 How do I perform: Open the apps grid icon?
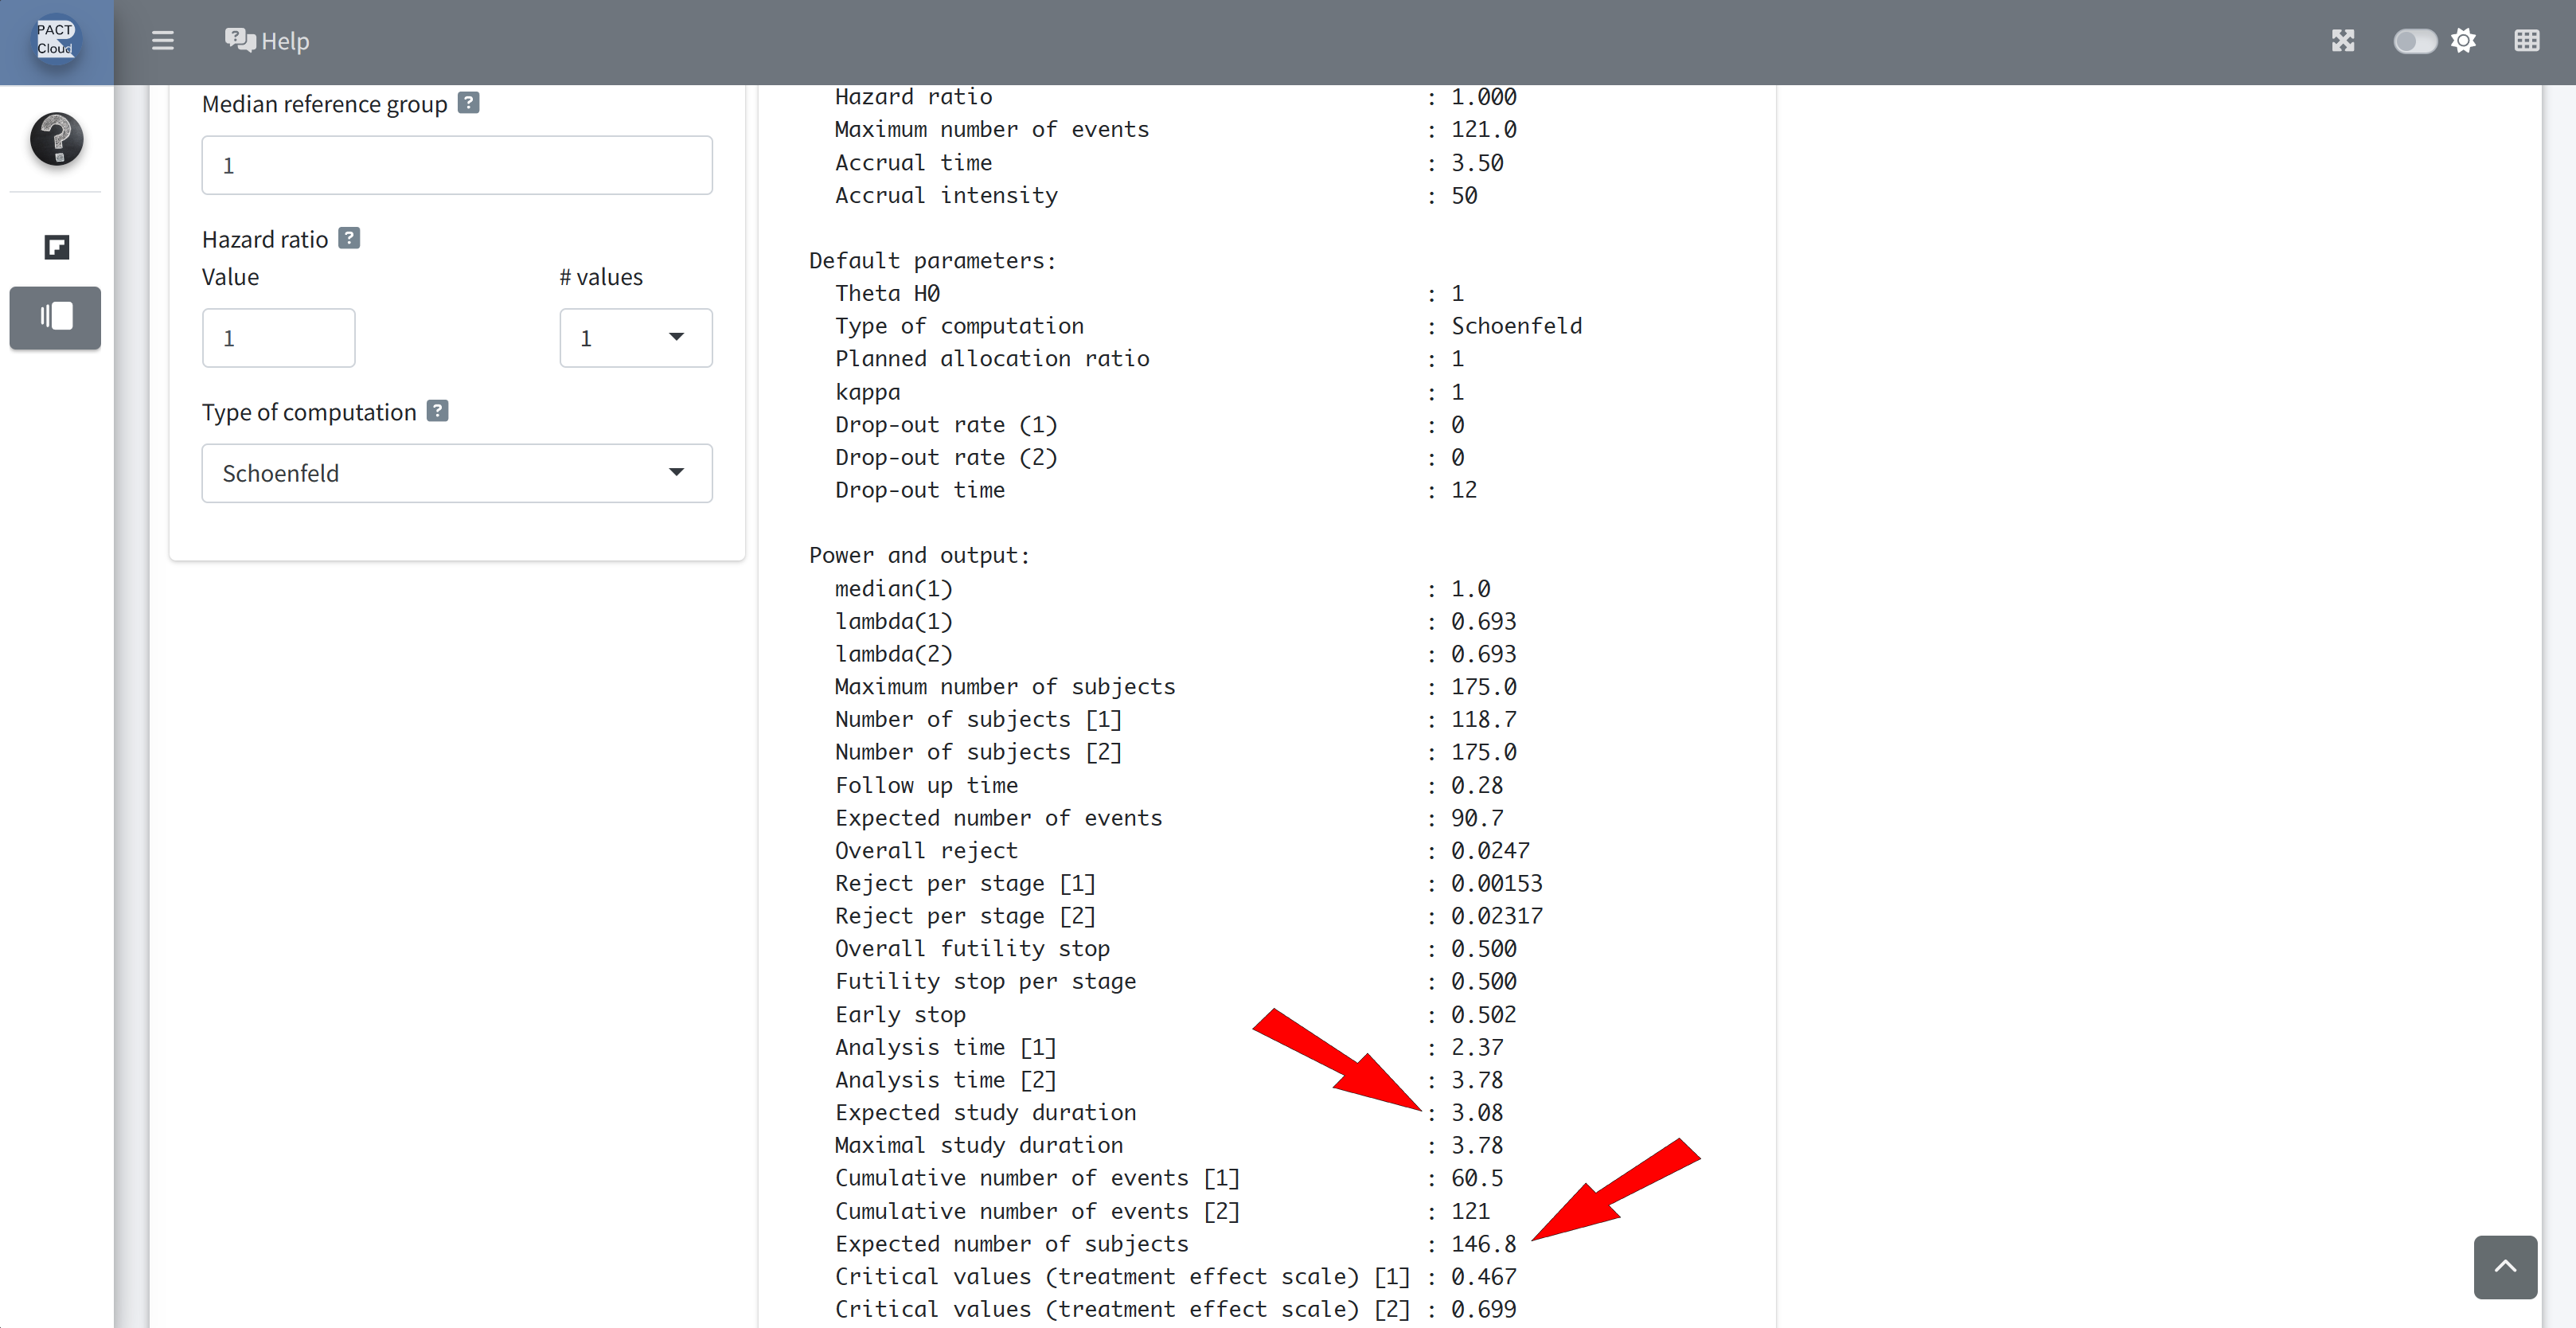pyautogui.click(x=2527, y=41)
